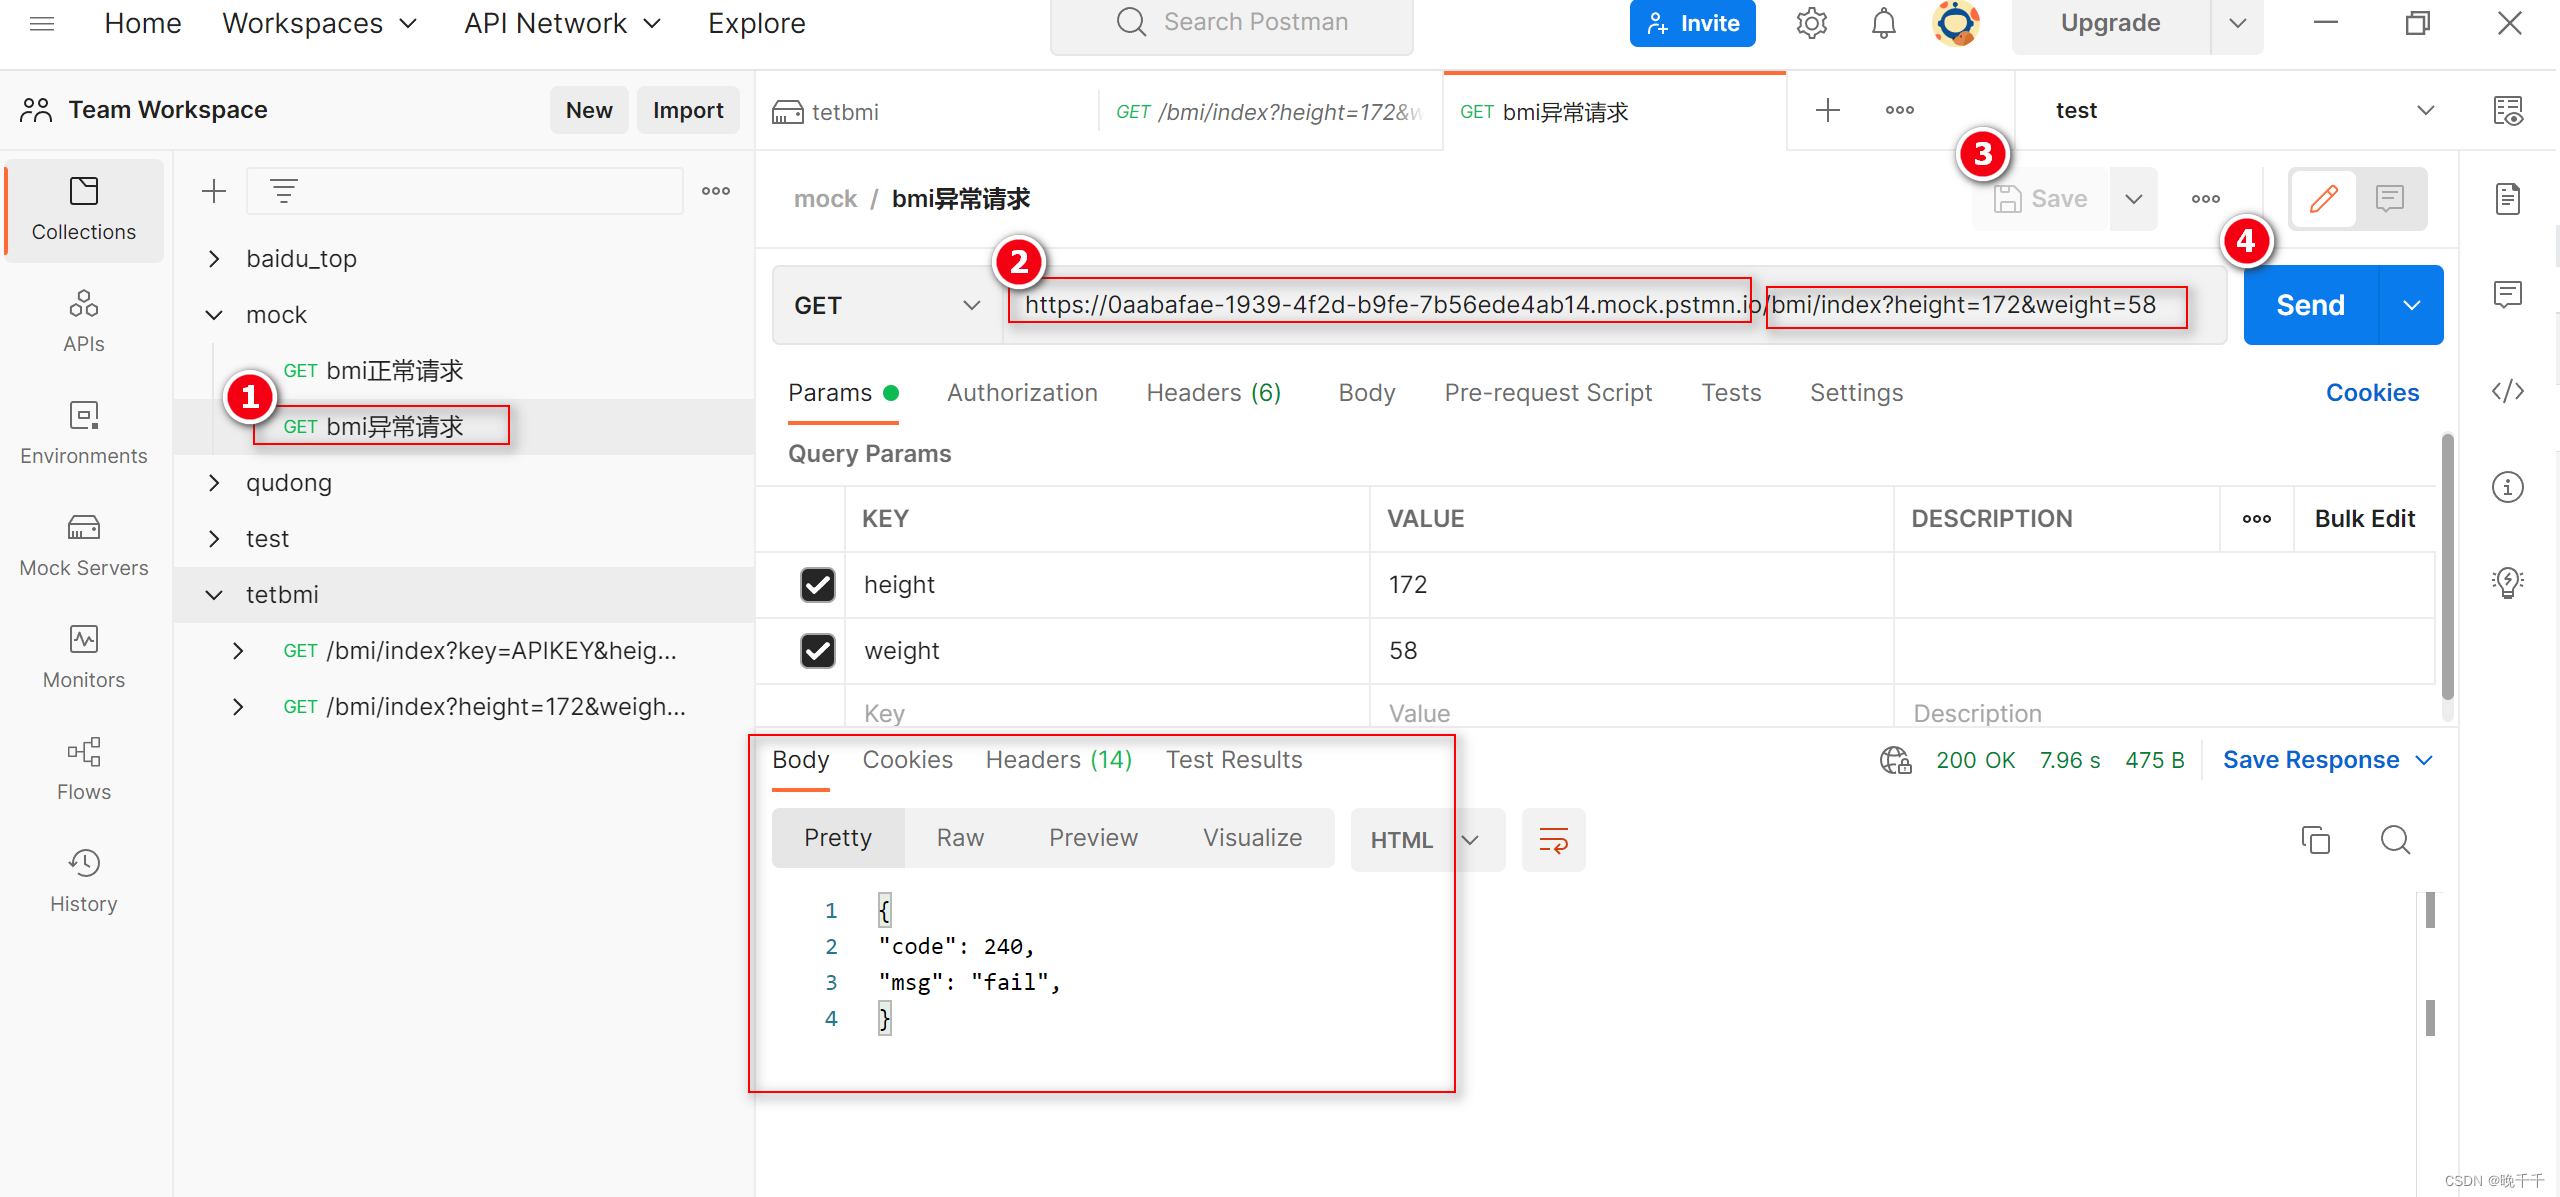Uncheck the height parameter checkbox
The height and width of the screenshot is (1197, 2560).
pyautogui.click(x=818, y=585)
